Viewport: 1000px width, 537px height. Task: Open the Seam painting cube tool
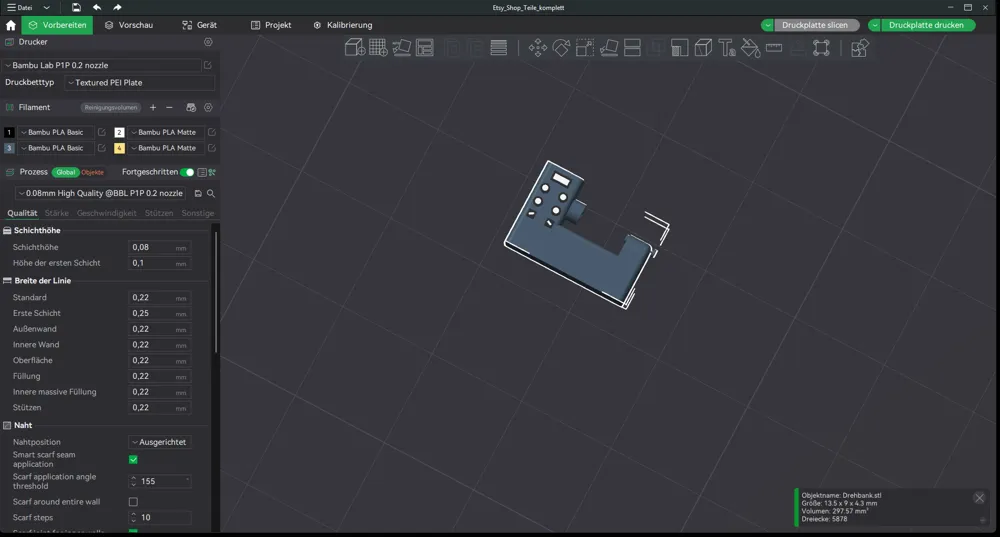point(703,48)
